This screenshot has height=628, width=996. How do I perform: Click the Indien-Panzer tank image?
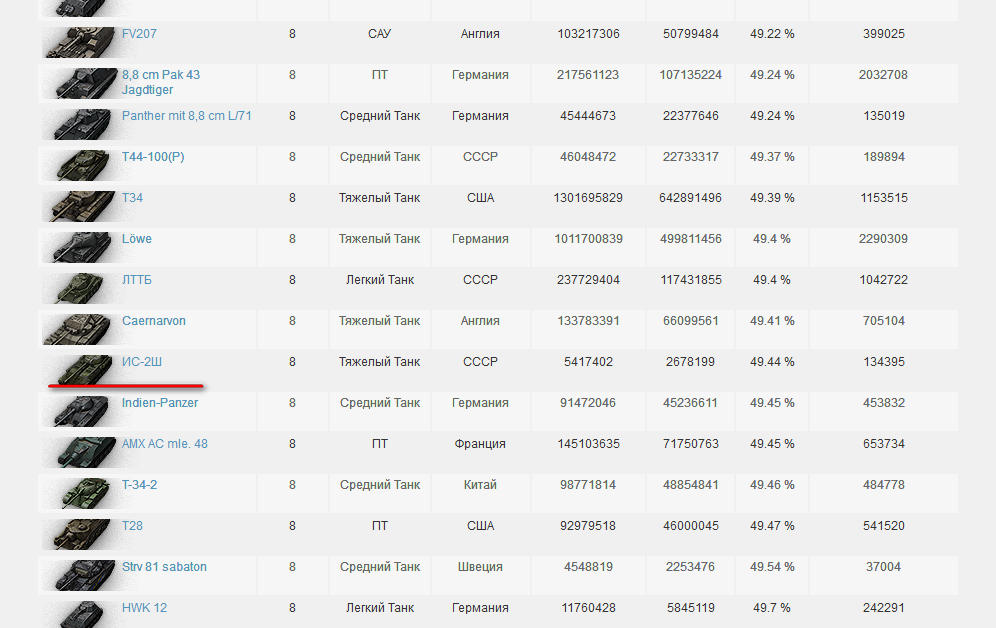(80, 411)
